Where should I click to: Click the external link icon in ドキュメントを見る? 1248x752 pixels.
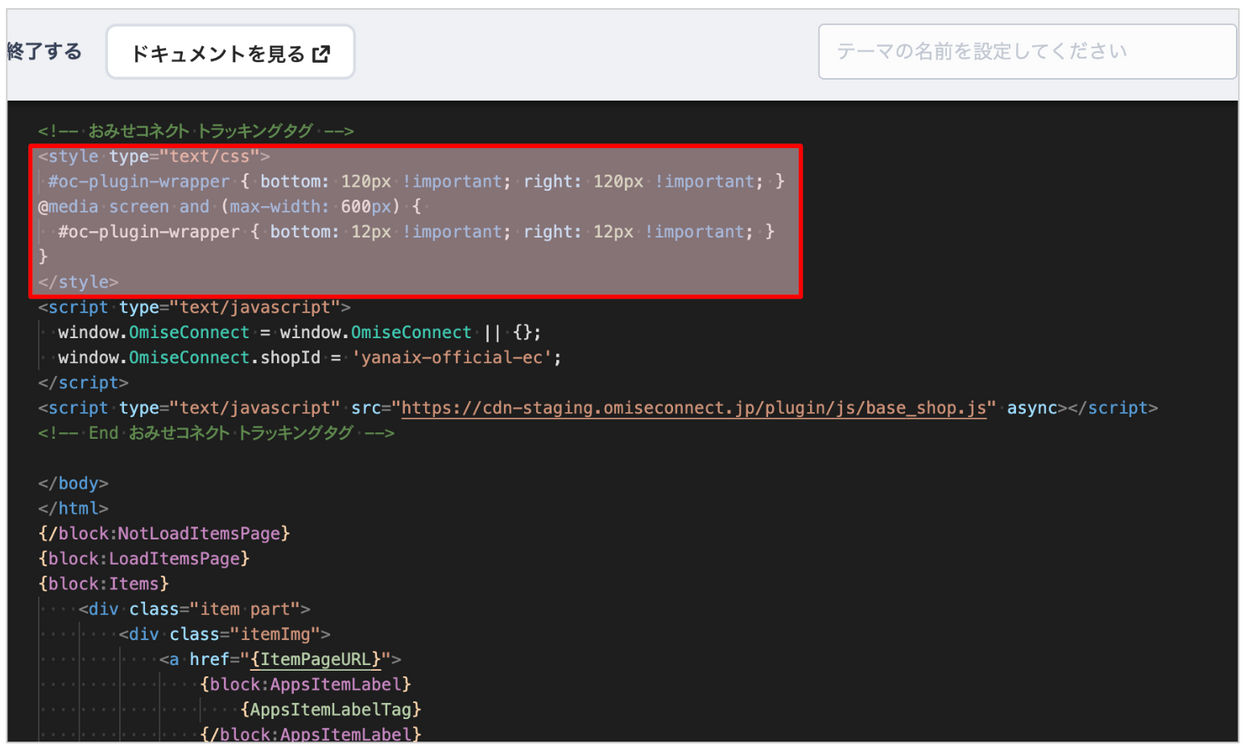[x=321, y=54]
